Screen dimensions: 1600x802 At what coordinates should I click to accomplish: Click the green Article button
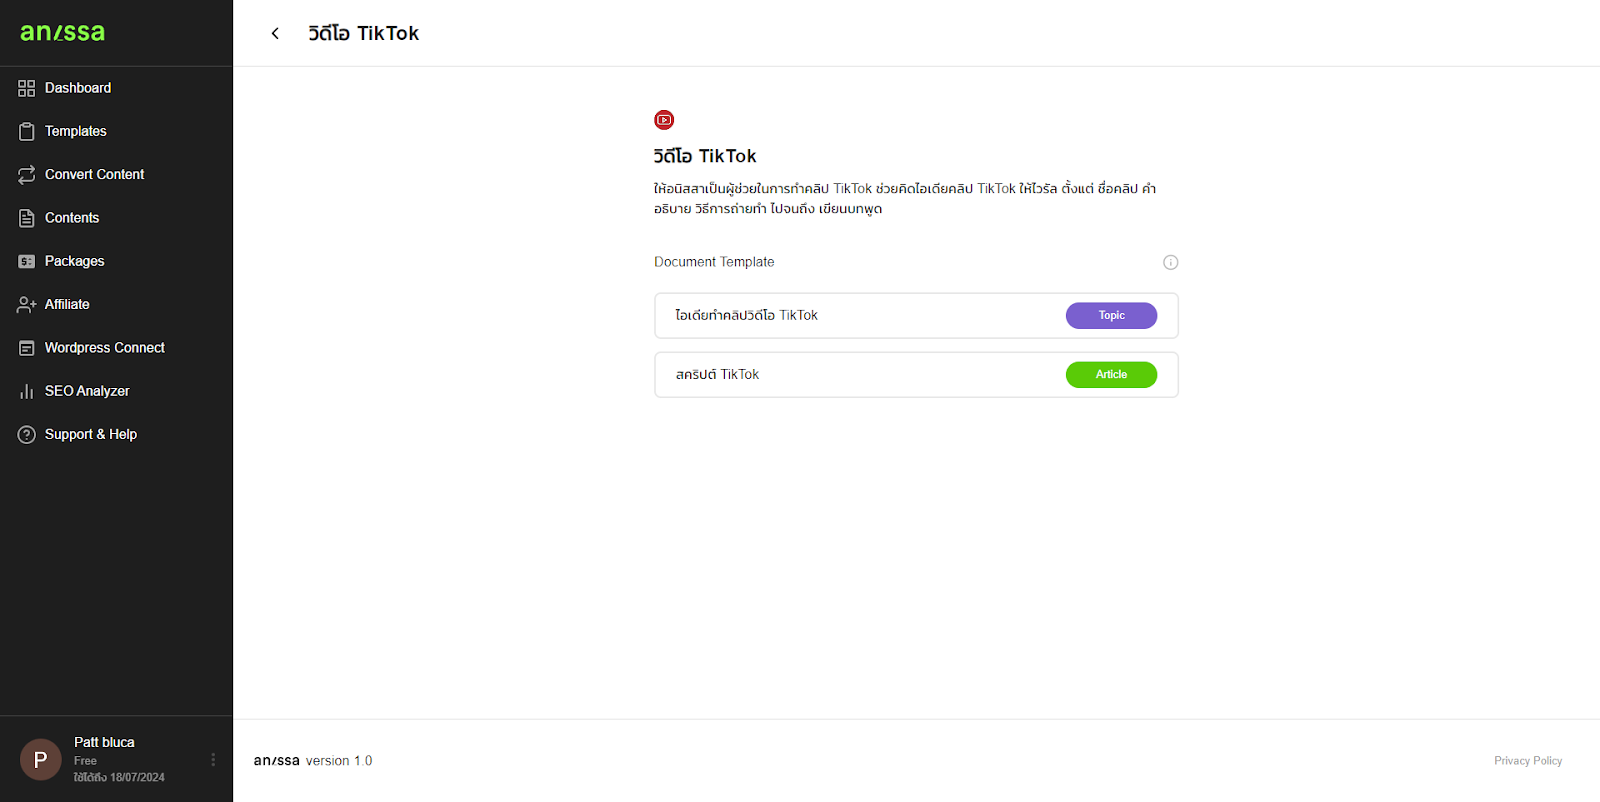point(1111,375)
